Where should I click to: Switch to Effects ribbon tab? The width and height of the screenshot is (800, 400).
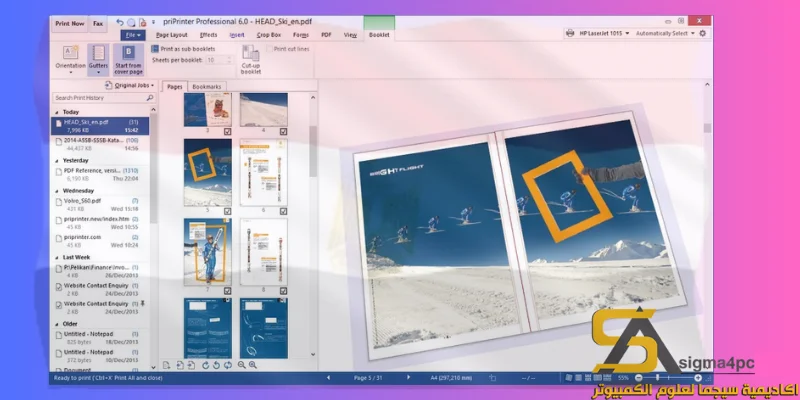click(209, 35)
